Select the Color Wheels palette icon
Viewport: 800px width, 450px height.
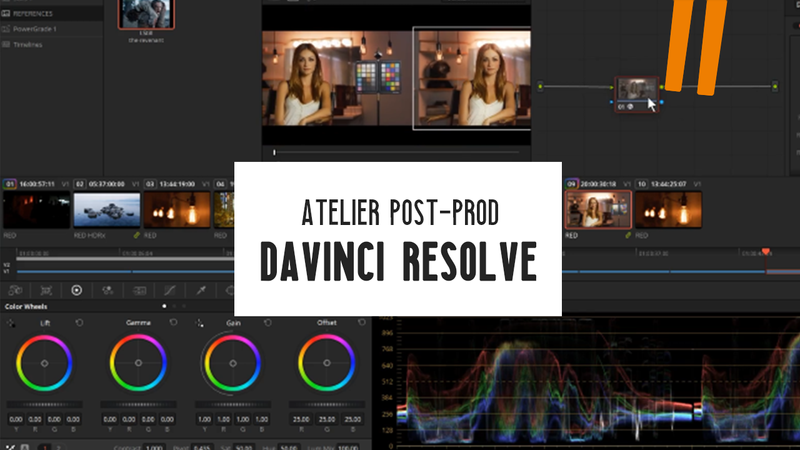[x=77, y=290]
